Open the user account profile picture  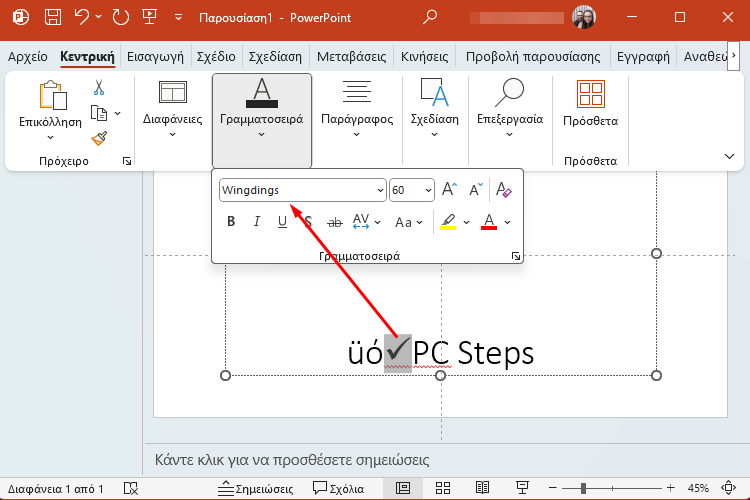click(x=584, y=18)
